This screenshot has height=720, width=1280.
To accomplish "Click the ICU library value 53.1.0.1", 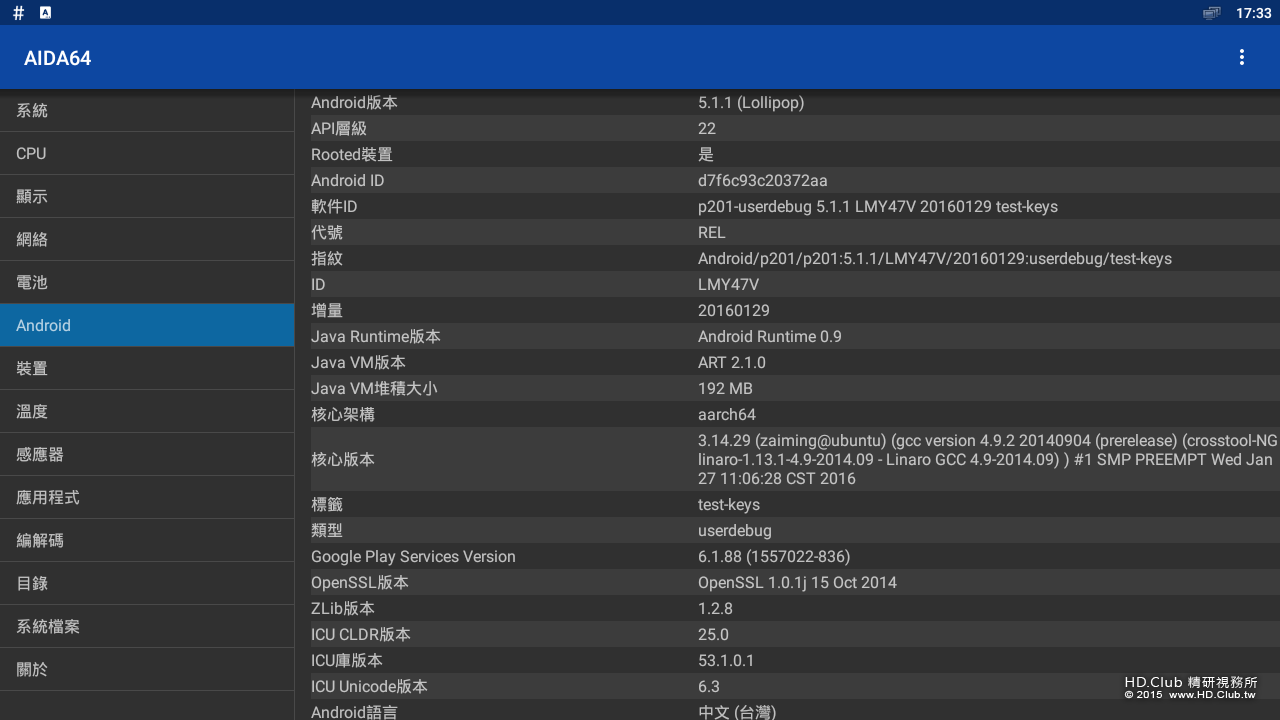I will click(x=726, y=660).
